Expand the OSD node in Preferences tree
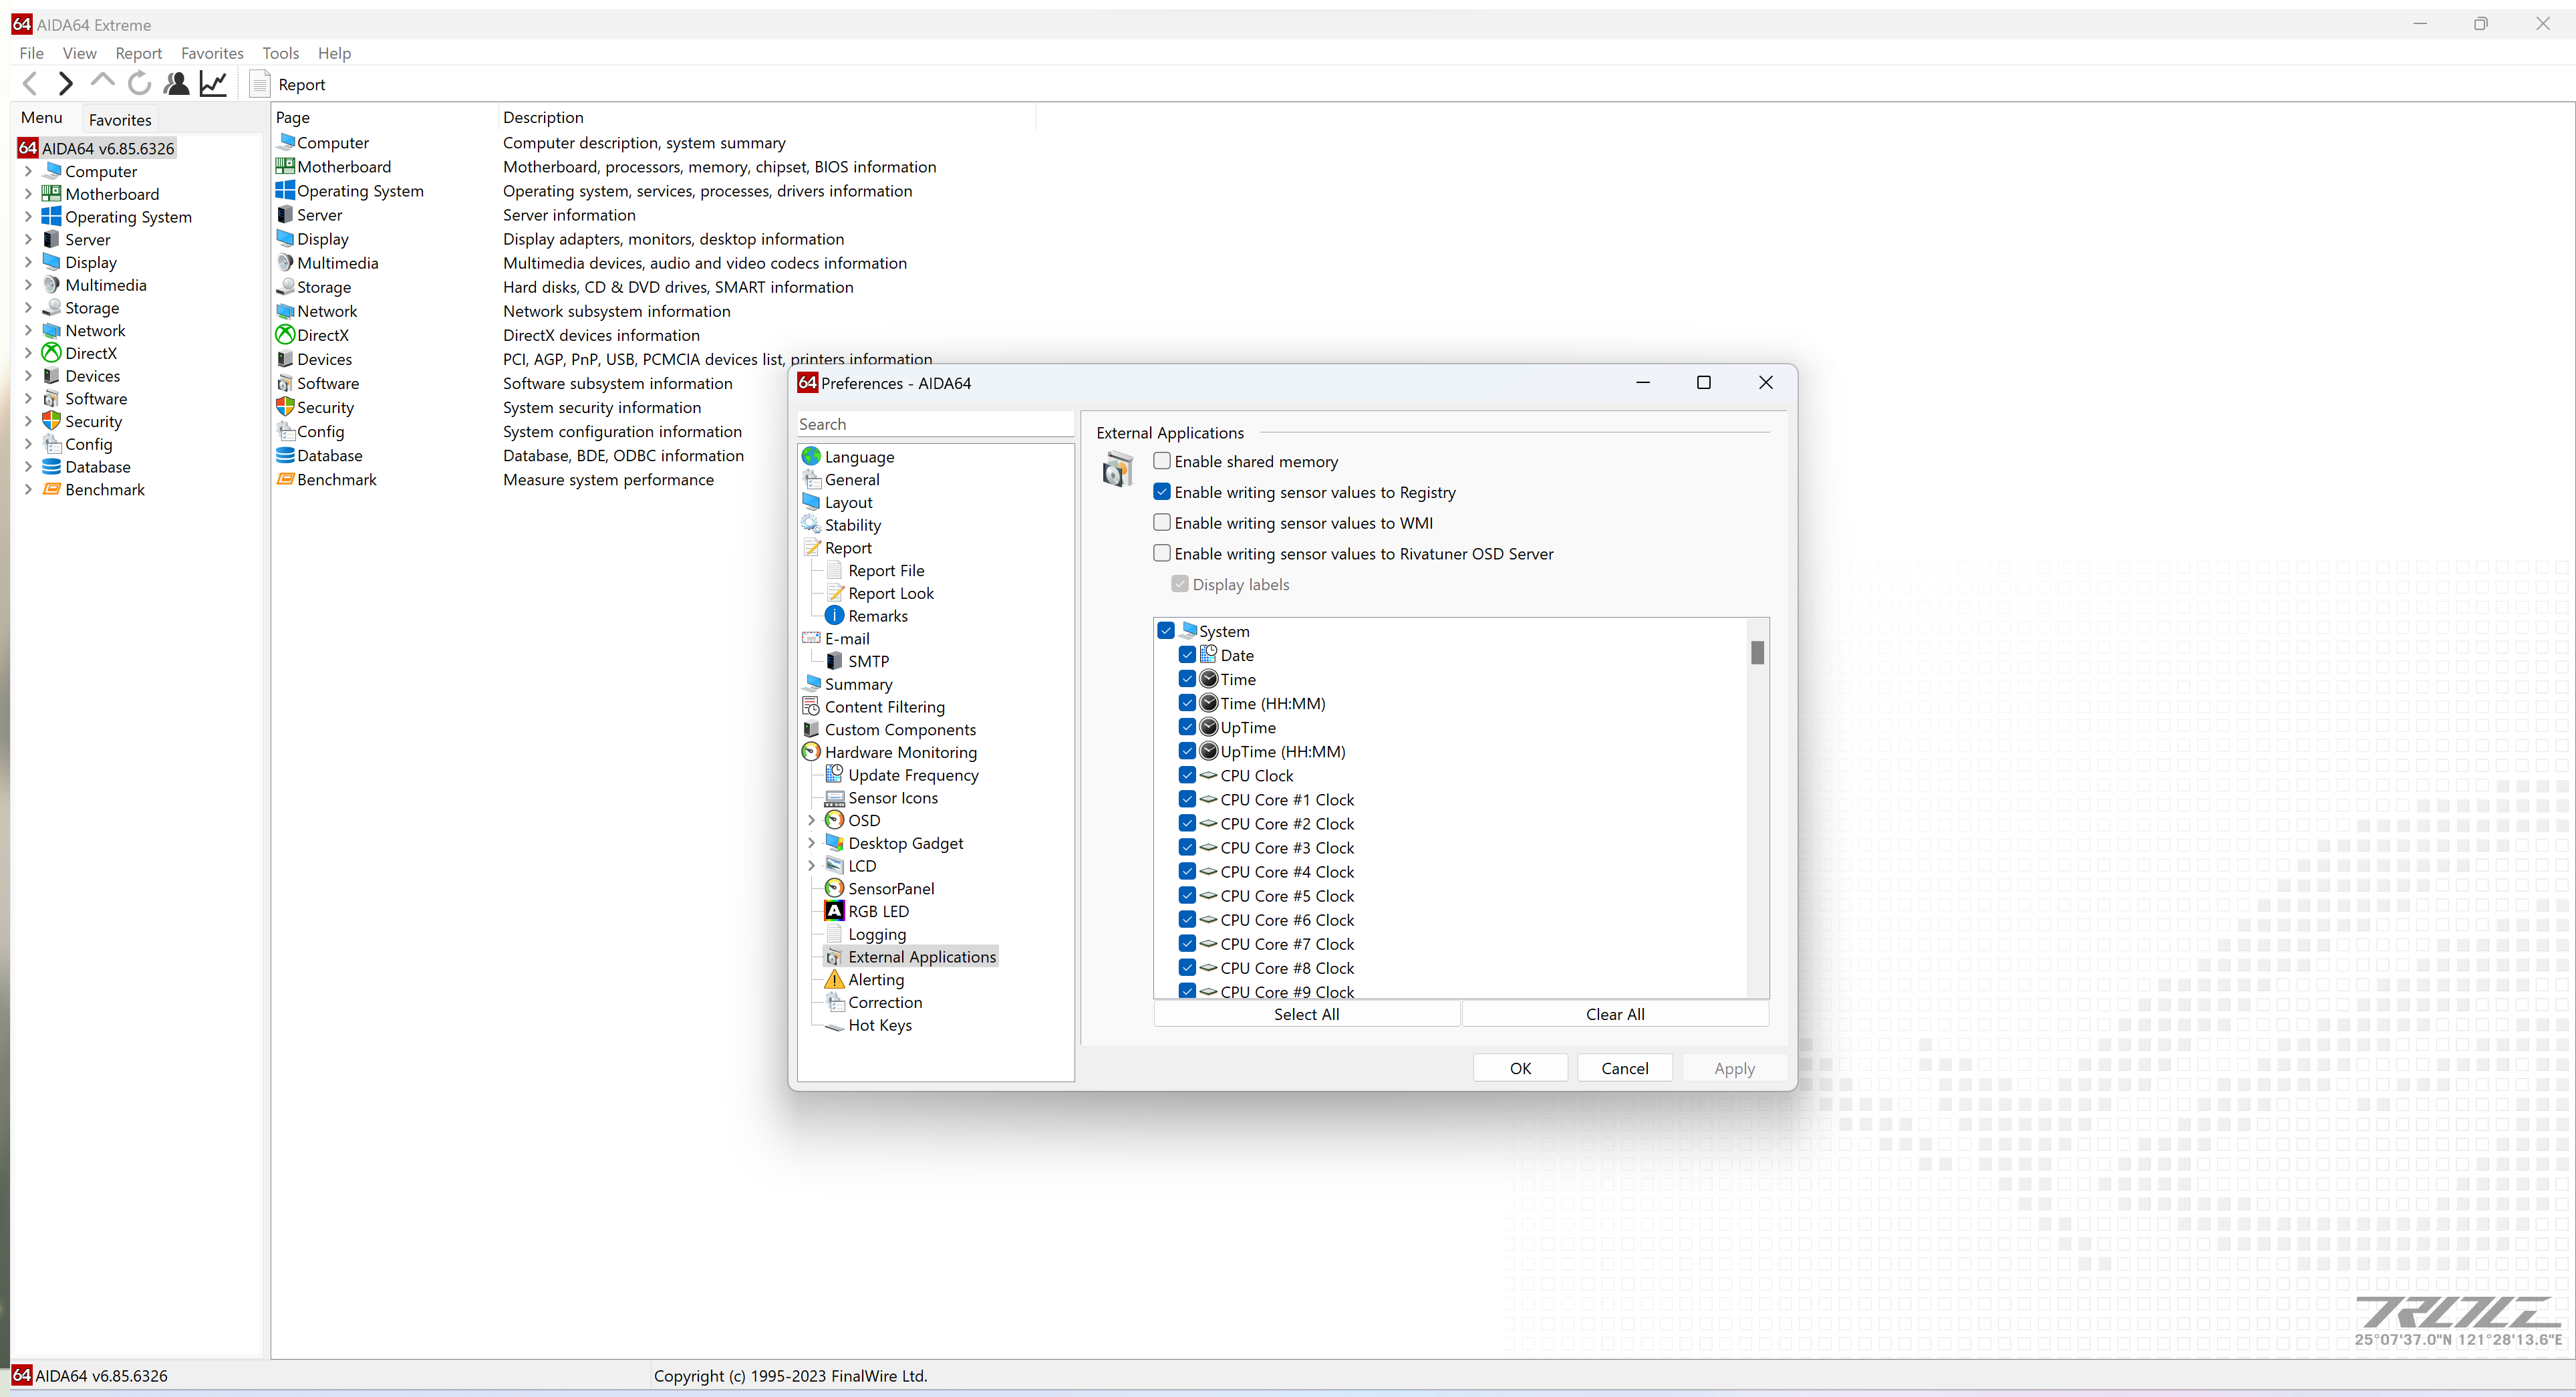This screenshot has height=1397, width=2576. [811, 820]
